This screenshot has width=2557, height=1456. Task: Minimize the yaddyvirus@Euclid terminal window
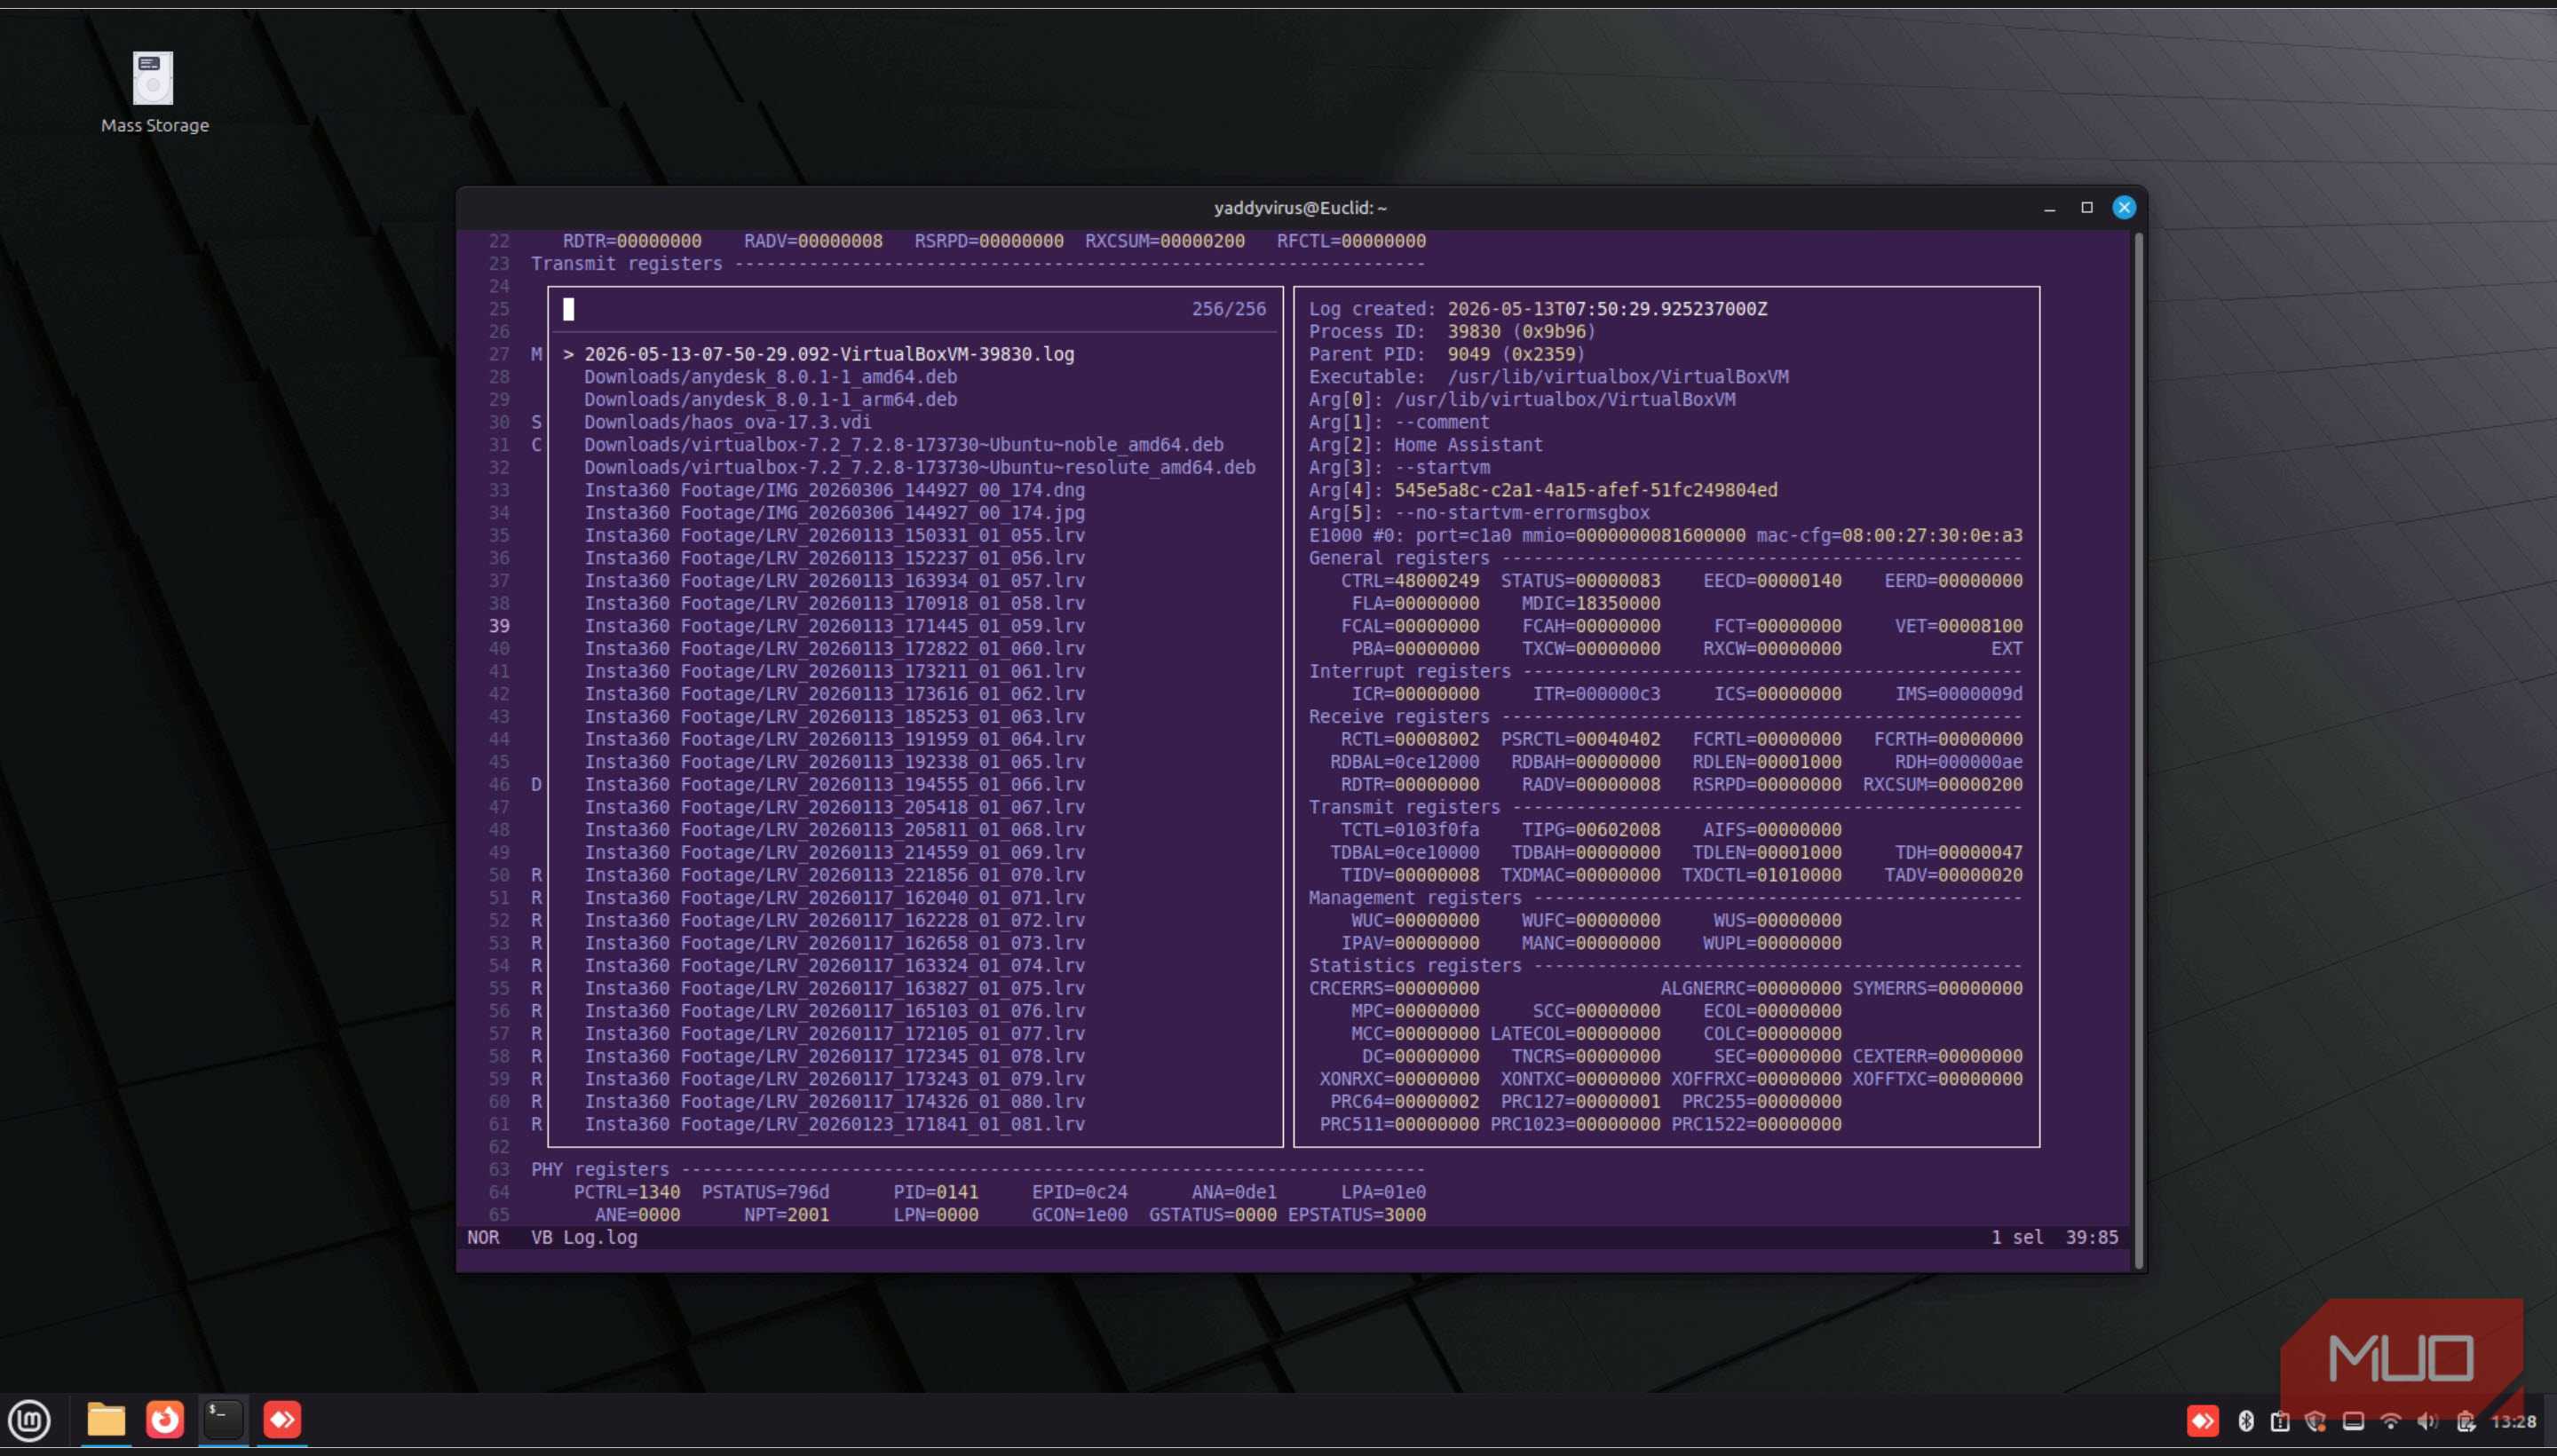2049,208
